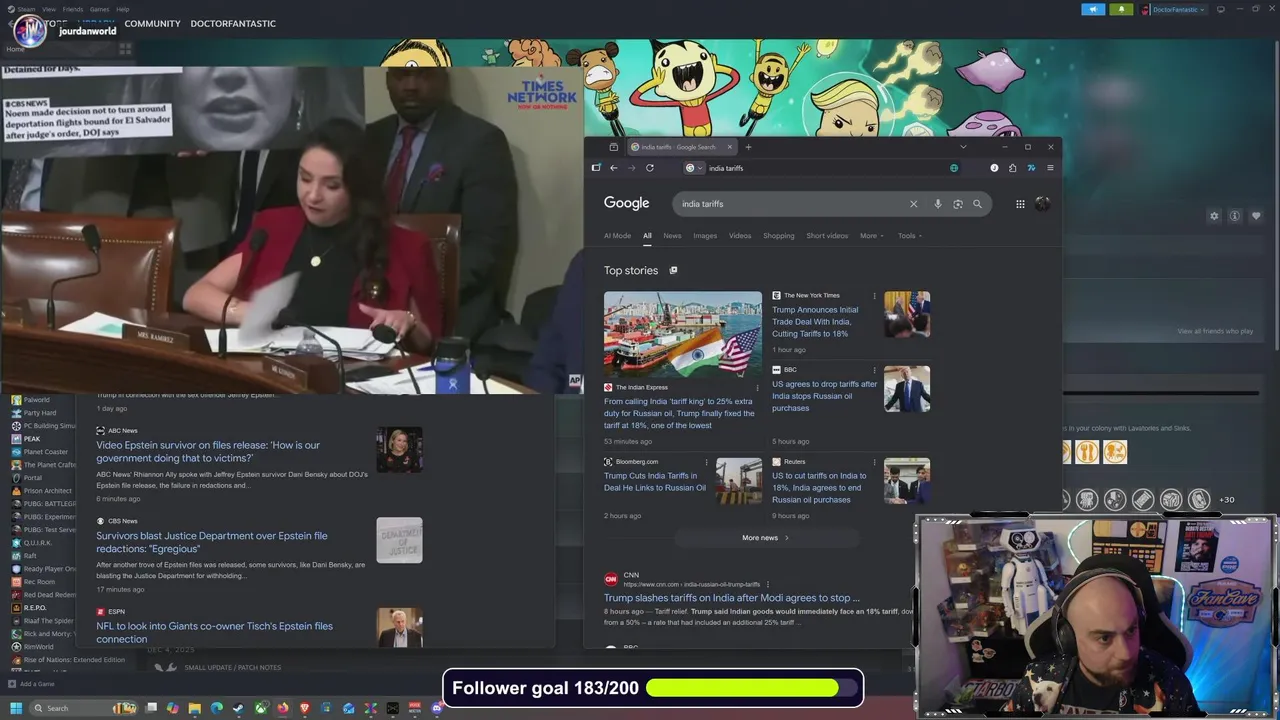Go back in the browser window
This screenshot has width=1280, height=720.
pyautogui.click(x=613, y=168)
